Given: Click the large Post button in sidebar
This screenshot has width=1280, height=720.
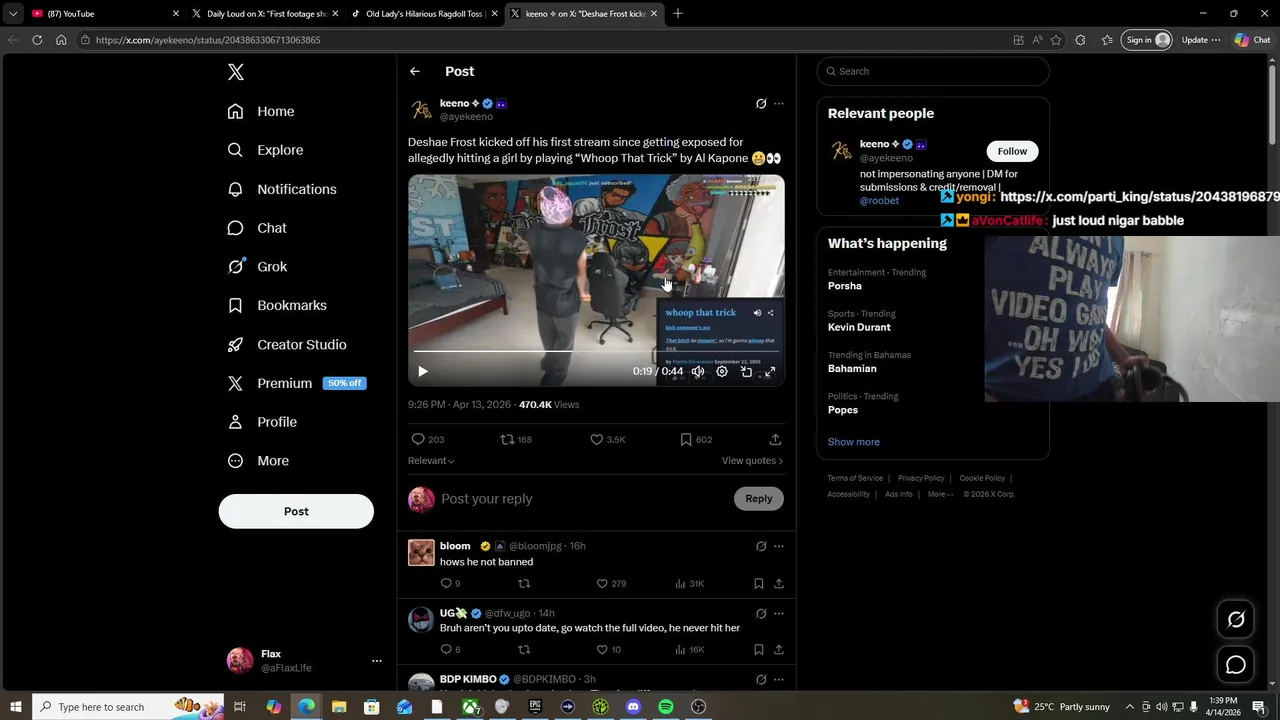Looking at the screenshot, I should pyautogui.click(x=296, y=511).
